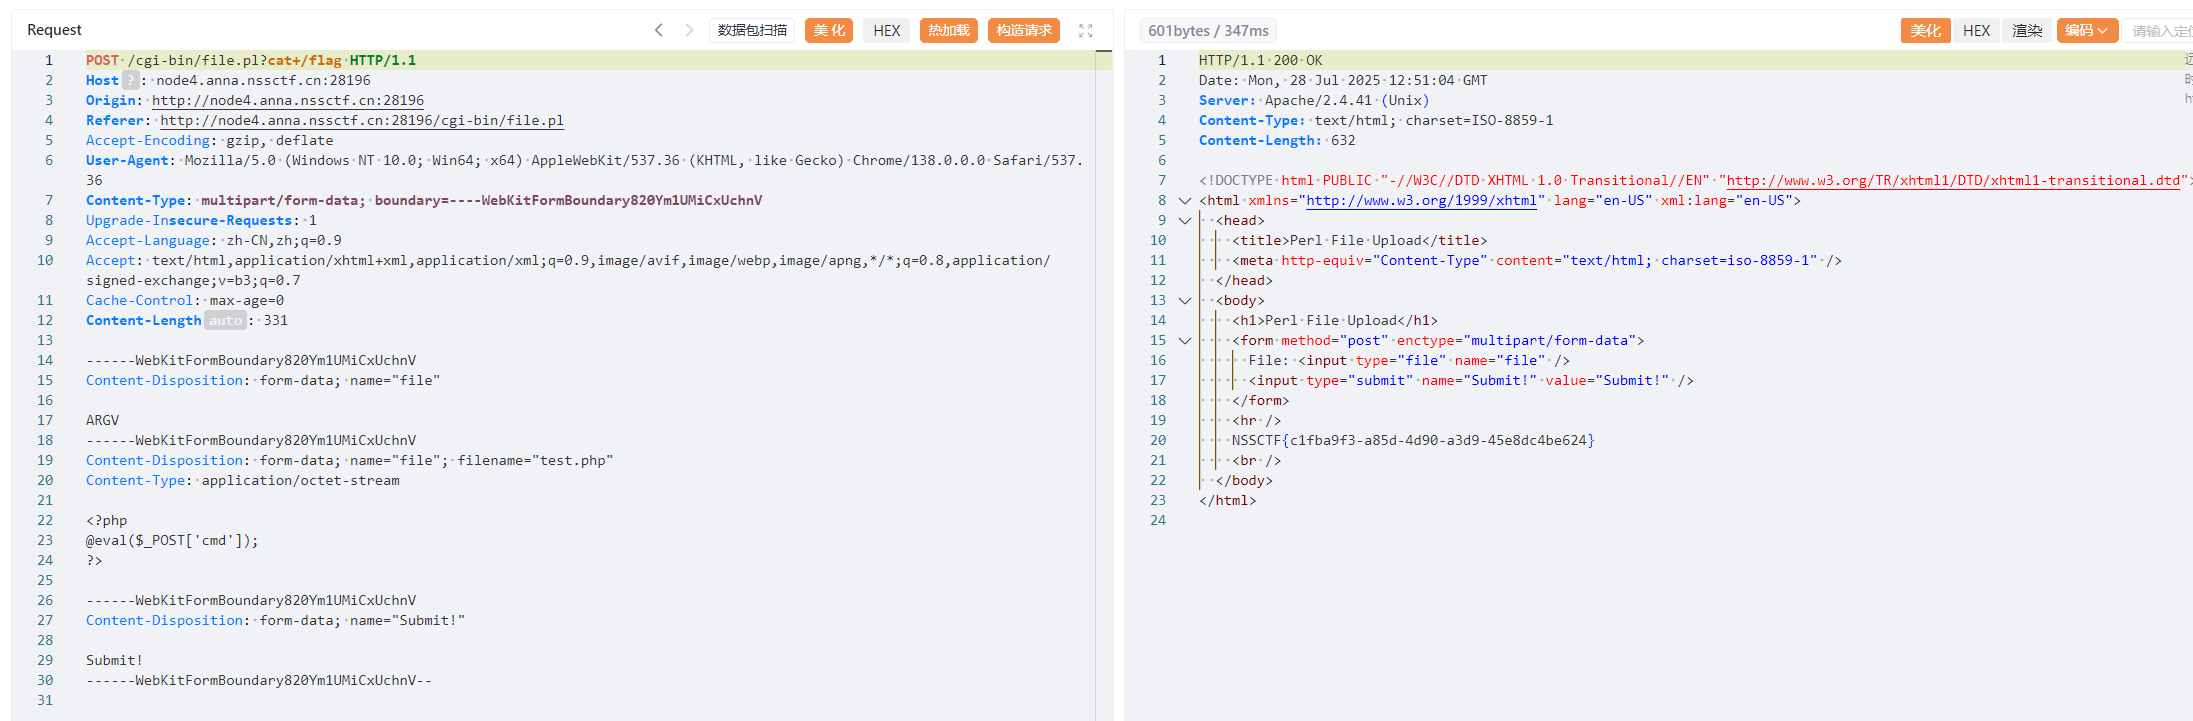Click the 601bytes / 347ms response tag

click(x=1208, y=31)
